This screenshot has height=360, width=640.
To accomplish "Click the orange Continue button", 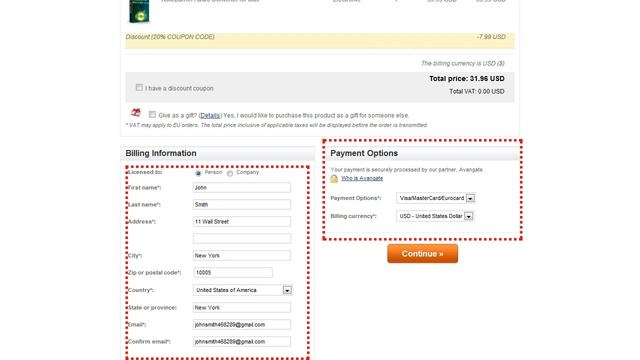I will [x=422, y=253].
